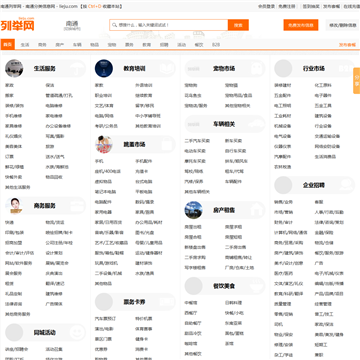Open the 自行车买卖 link
Viewport: 360px width, 360px height.
[x=236, y=151]
